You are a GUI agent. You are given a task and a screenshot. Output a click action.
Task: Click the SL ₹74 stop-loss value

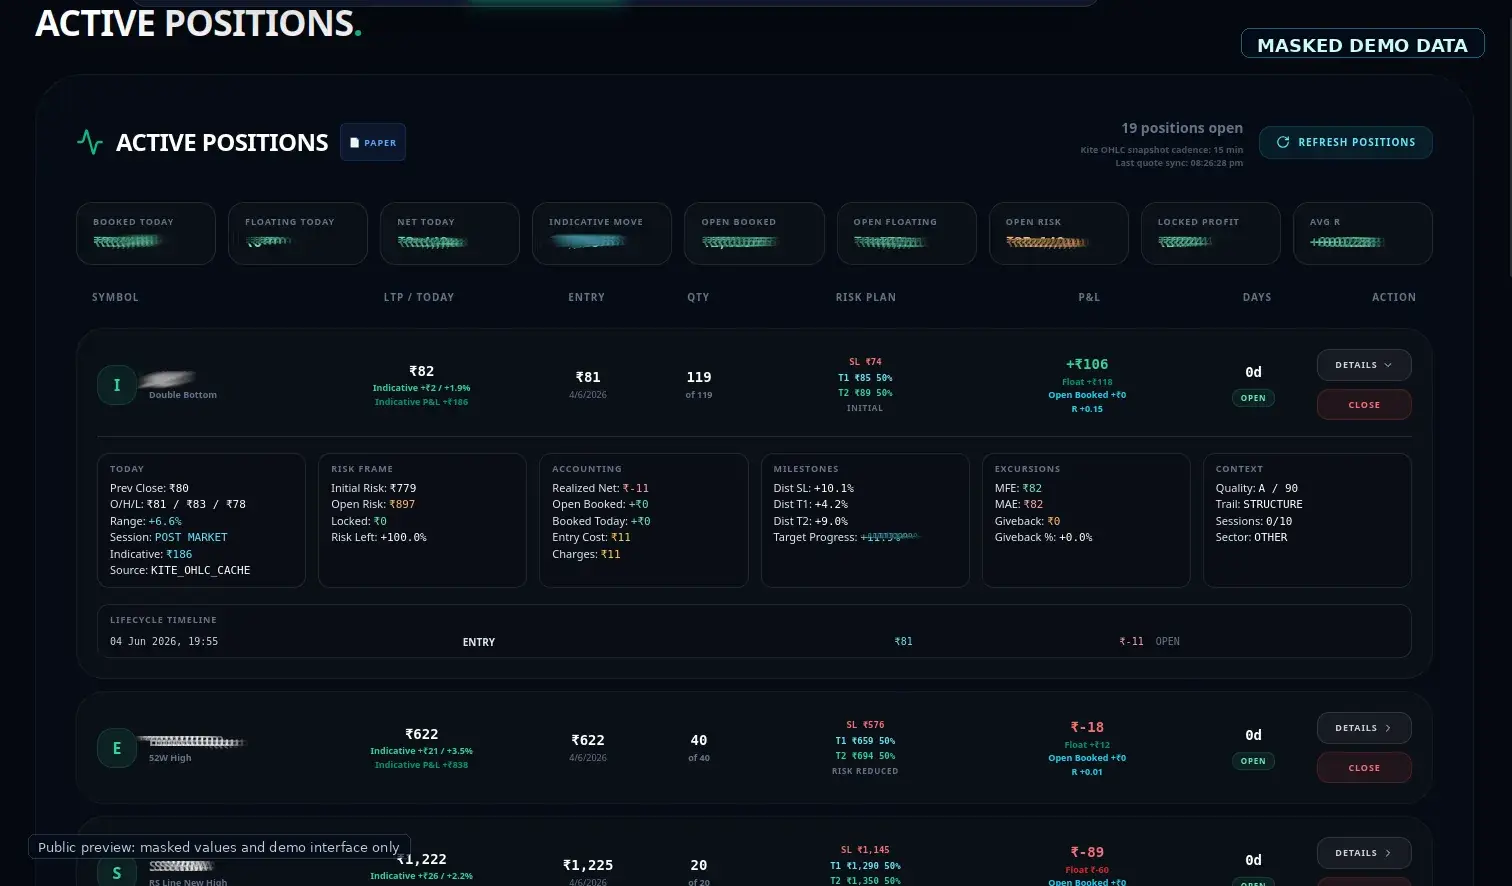point(865,362)
